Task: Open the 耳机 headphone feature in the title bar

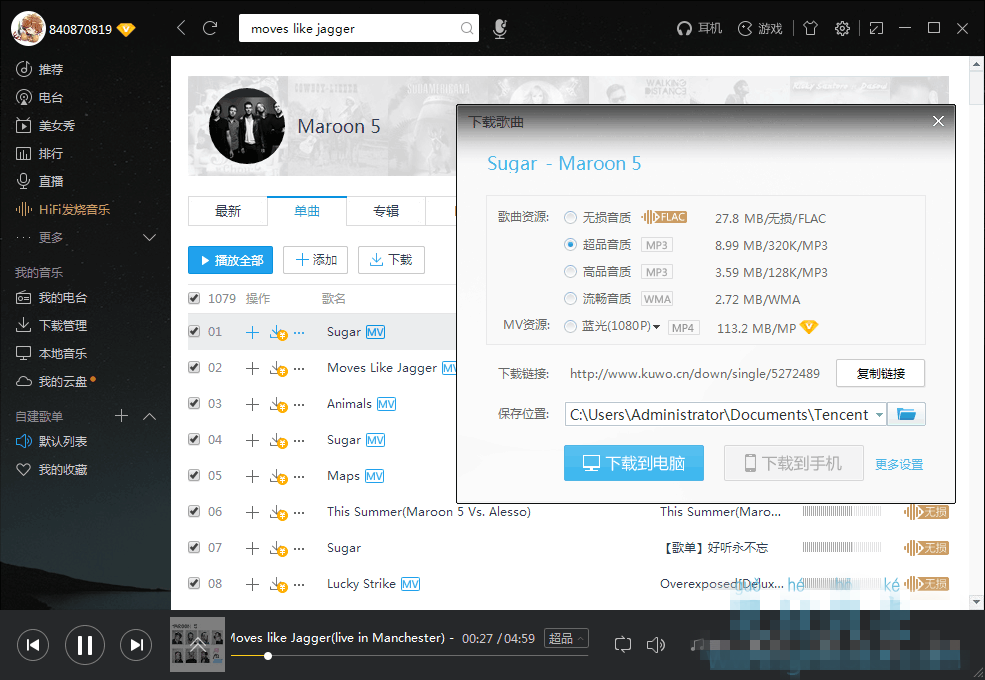Action: [x=699, y=28]
